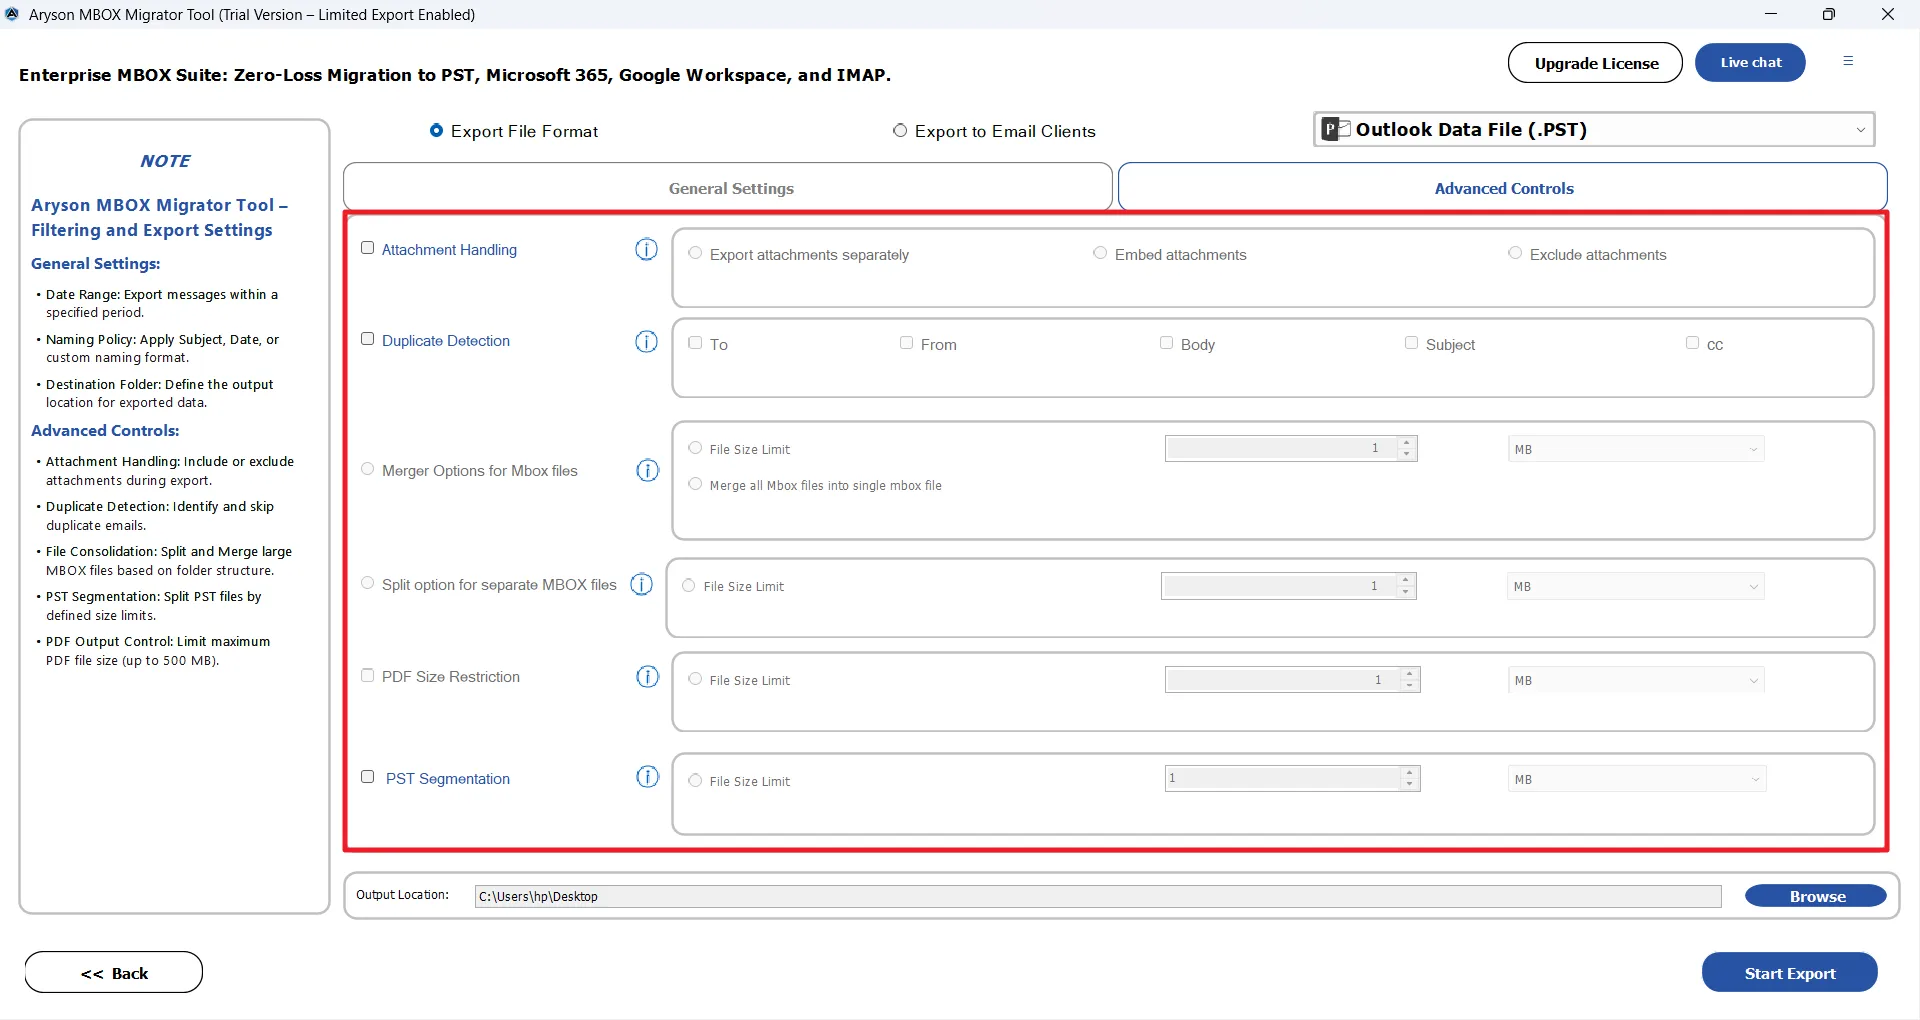Viewport: 1920px width, 1020px height.
Task: Minimize the Aryson MBOX Migrator window
Action: click(x=1771, y=14)
